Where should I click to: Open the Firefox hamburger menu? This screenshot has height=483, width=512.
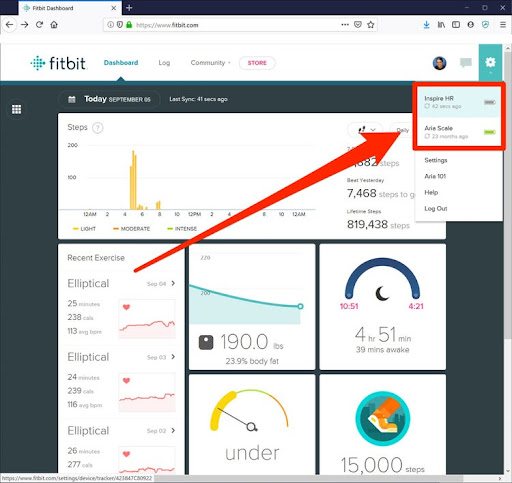(503, 25)
